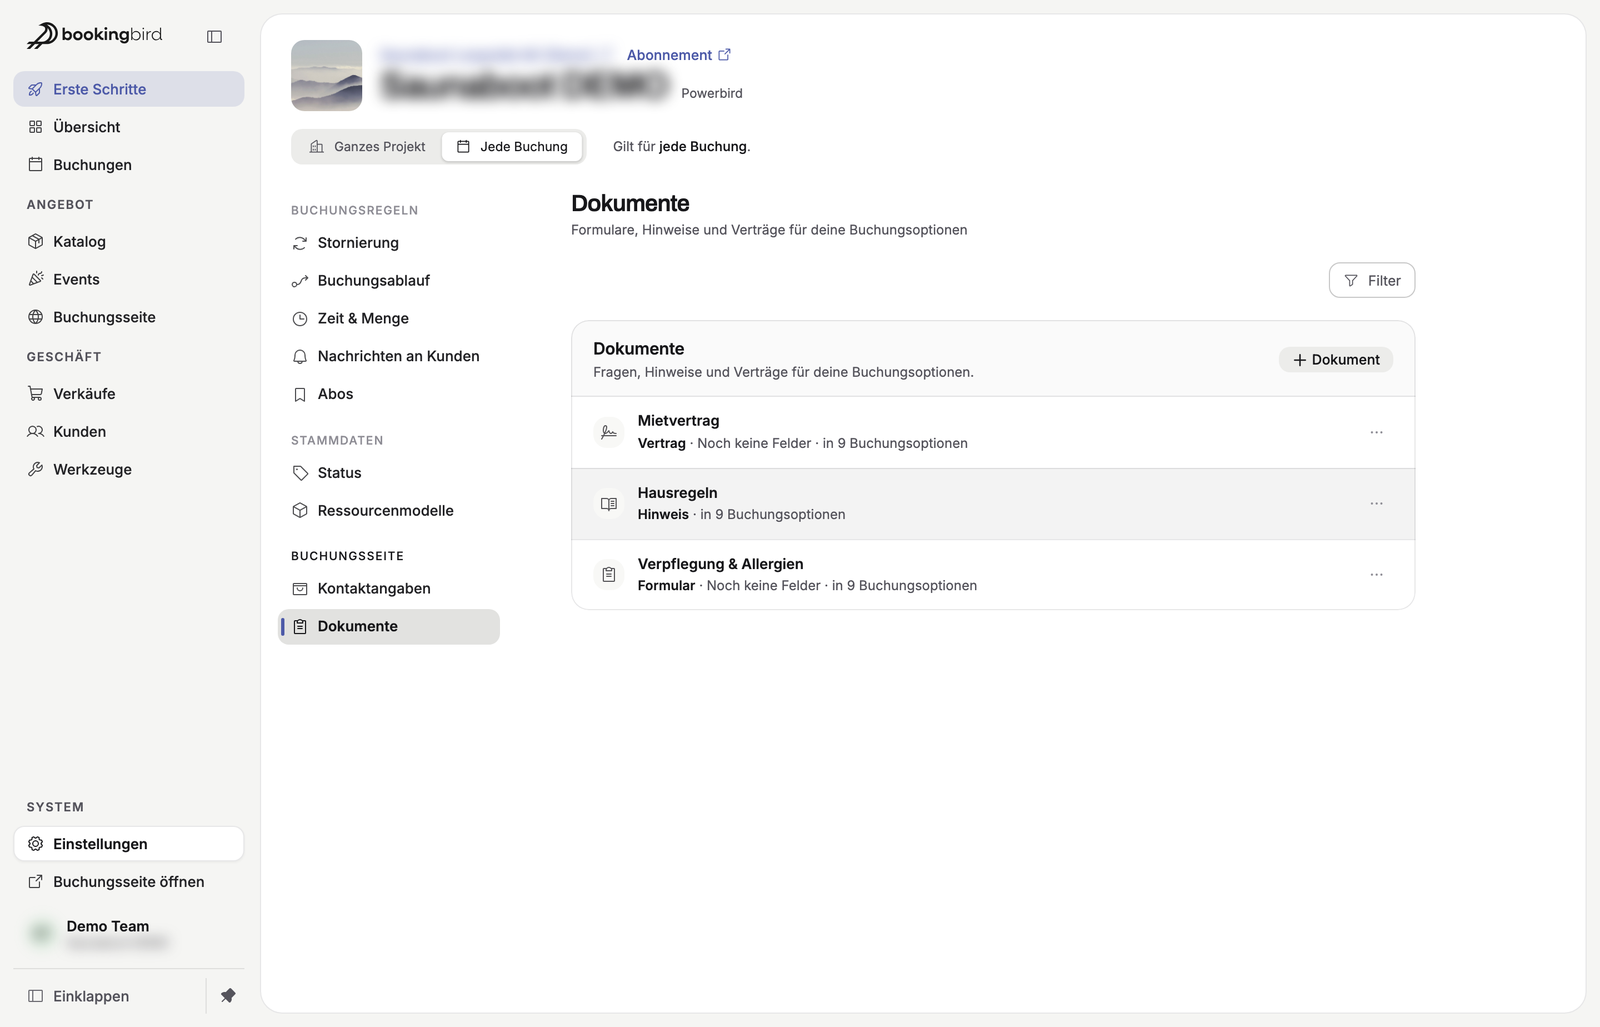Click the Mietvertrag signature icon
Viewport: 1600px width, 1027px height.
[x=609, y=432]
